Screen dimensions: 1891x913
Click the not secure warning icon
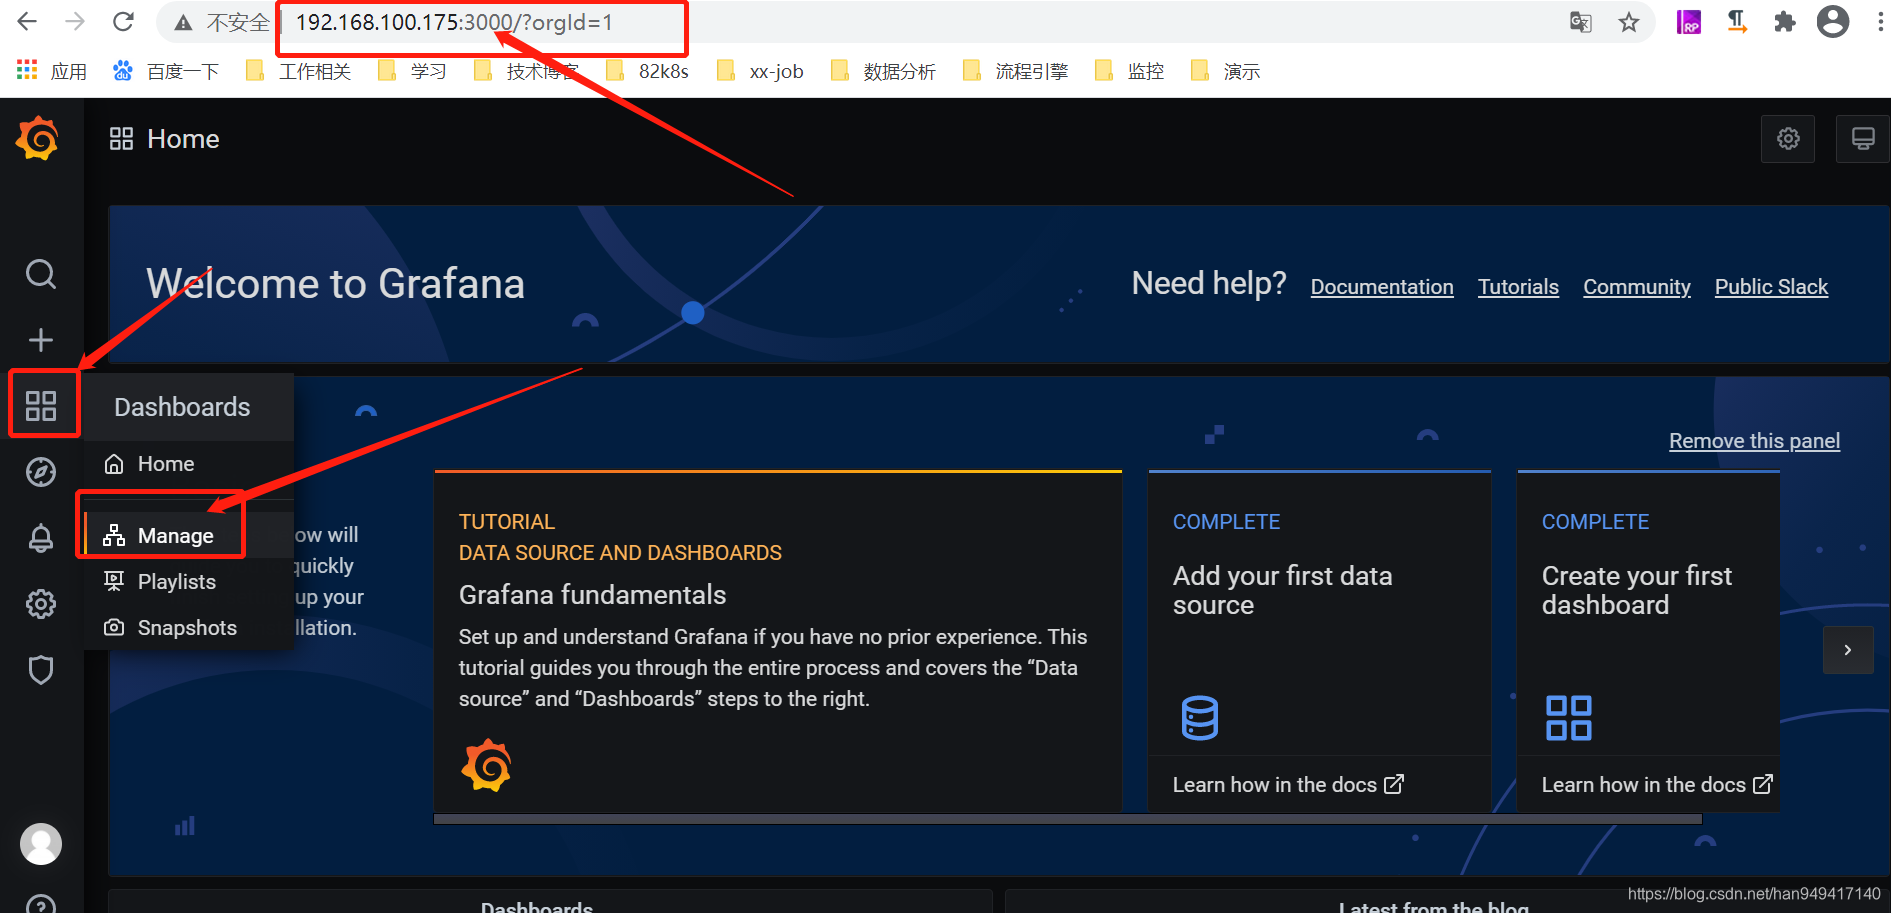pyautogui.click(x=184, y=22)
